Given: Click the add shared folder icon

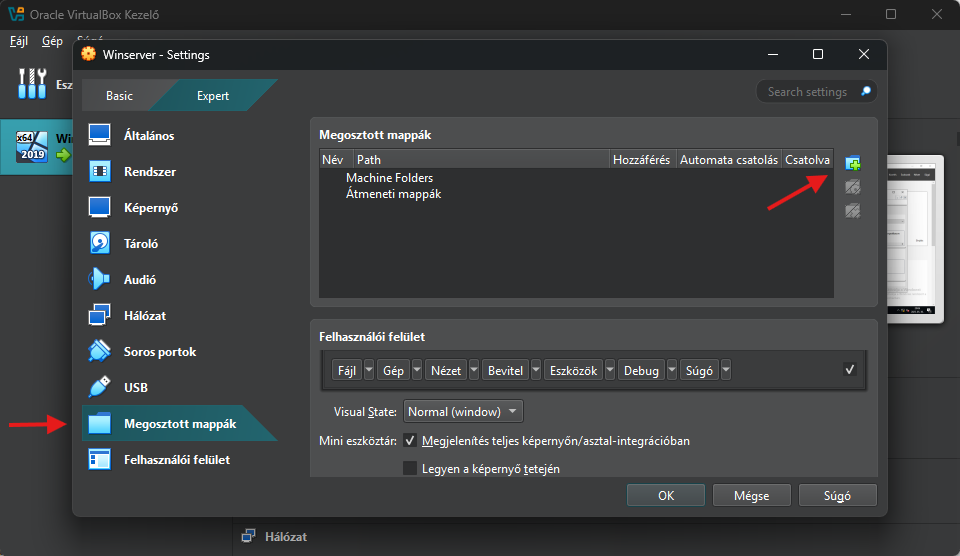Looking at the screenshot, I should coord(852,163).
